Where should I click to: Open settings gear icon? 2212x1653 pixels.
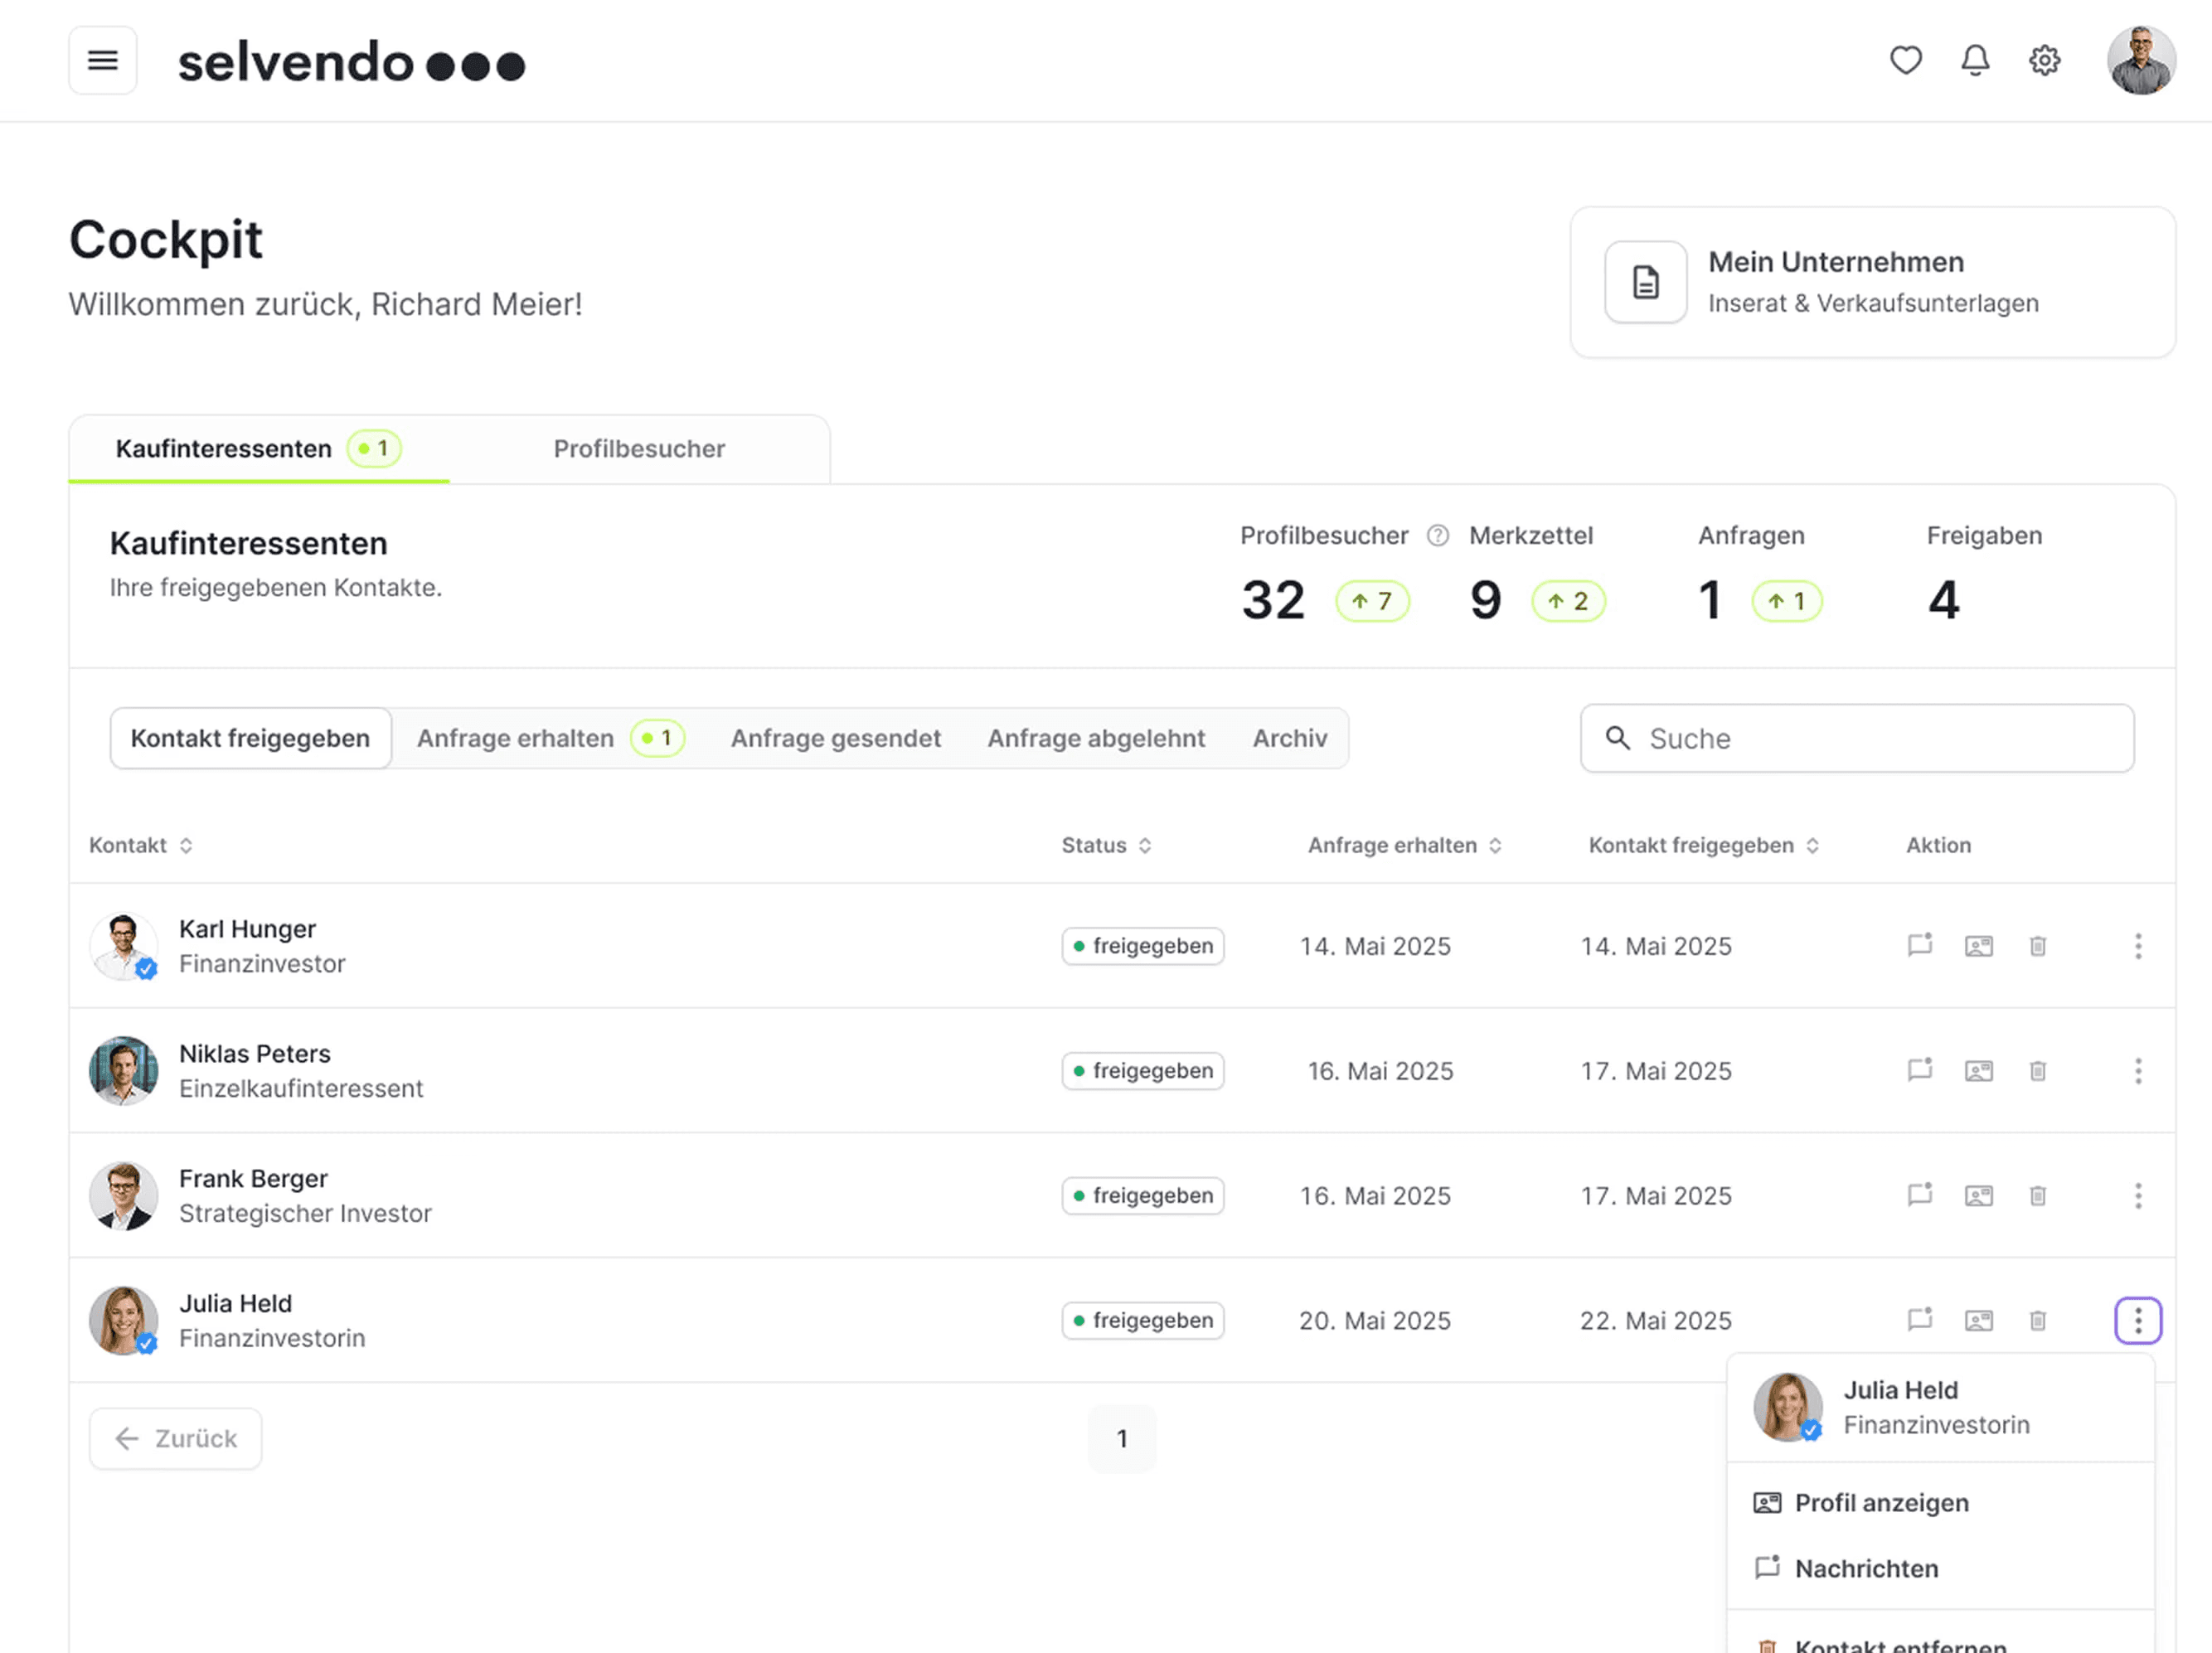pyautogui.click(x=2045, y=61)
